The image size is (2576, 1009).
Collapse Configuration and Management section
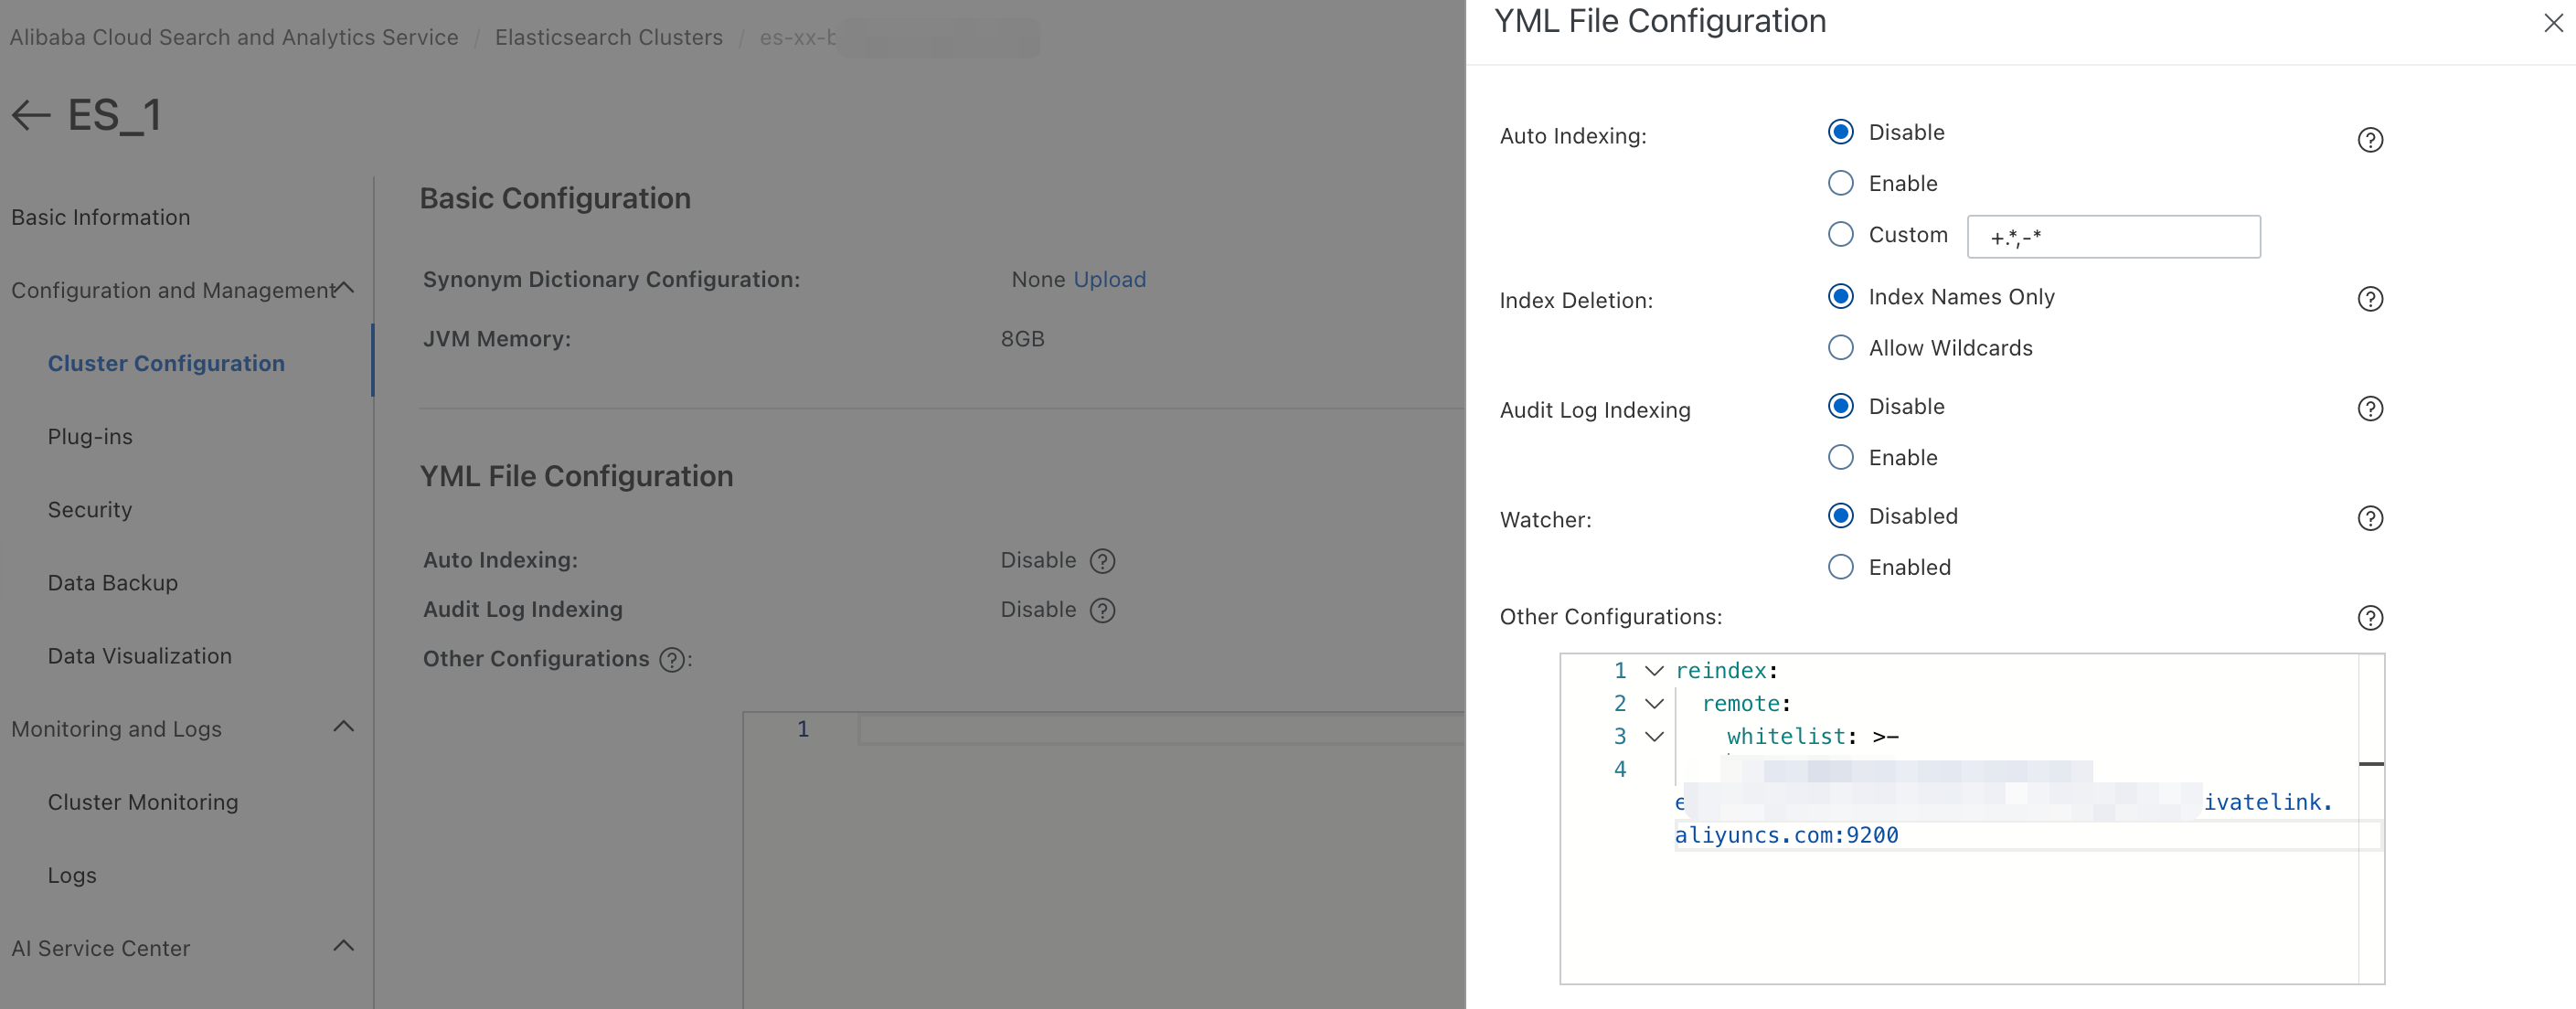click(344, 288)
